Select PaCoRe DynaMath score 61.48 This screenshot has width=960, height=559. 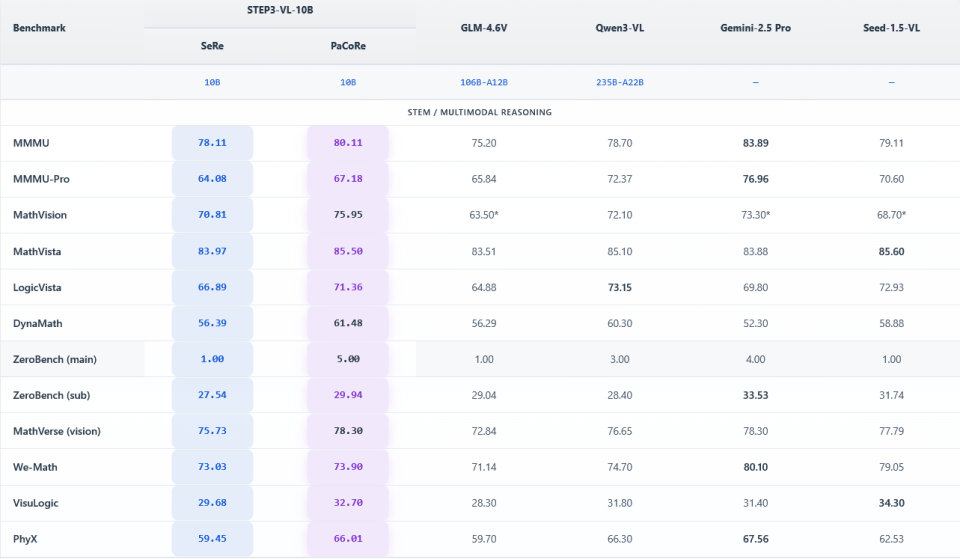click(x=348, y=323)
